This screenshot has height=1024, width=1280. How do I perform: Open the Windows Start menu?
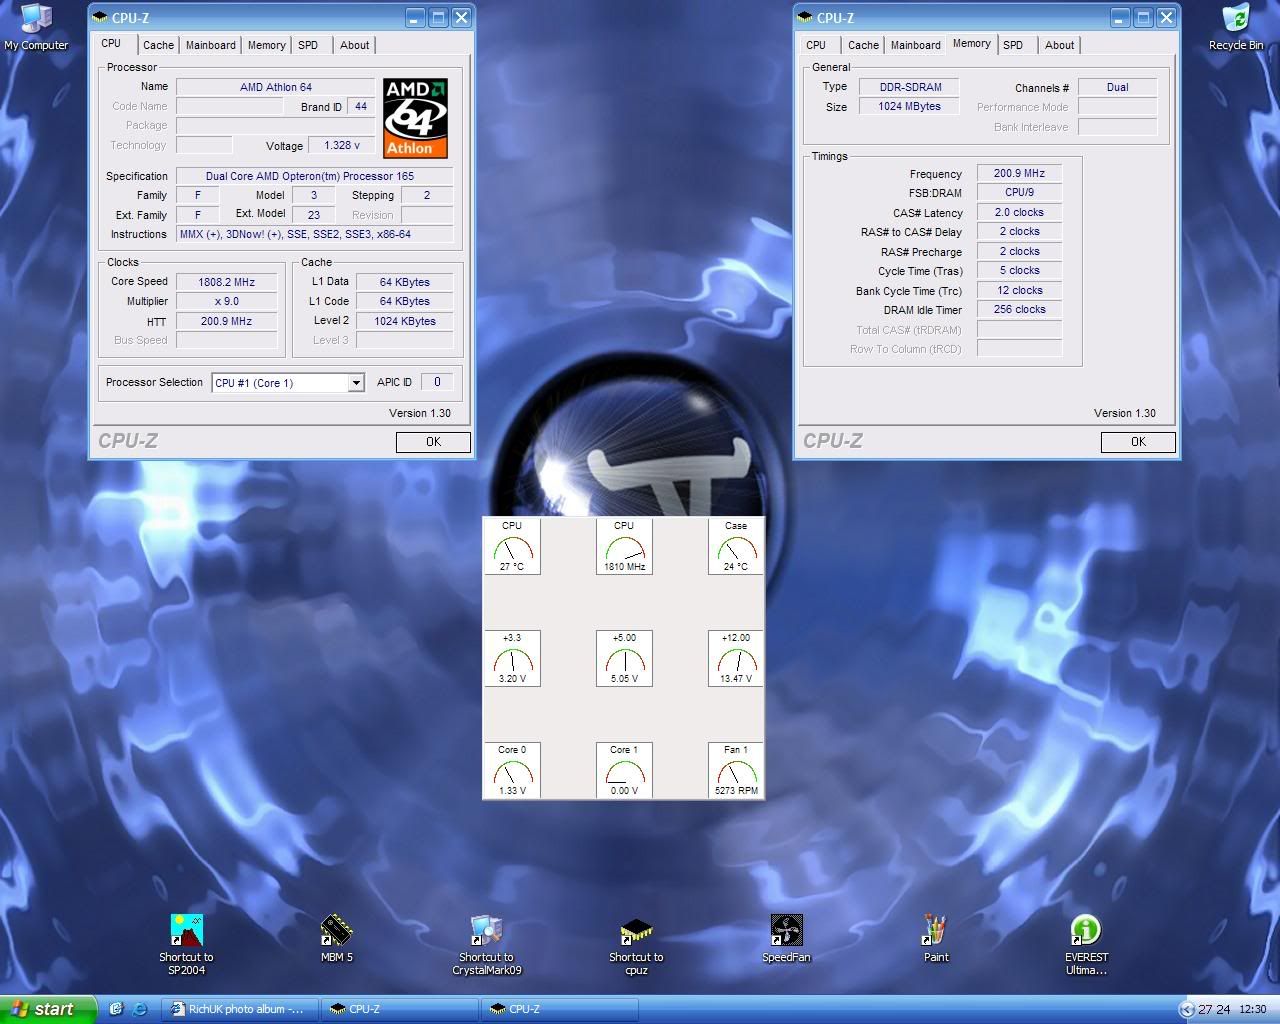tap(48, 1009)
